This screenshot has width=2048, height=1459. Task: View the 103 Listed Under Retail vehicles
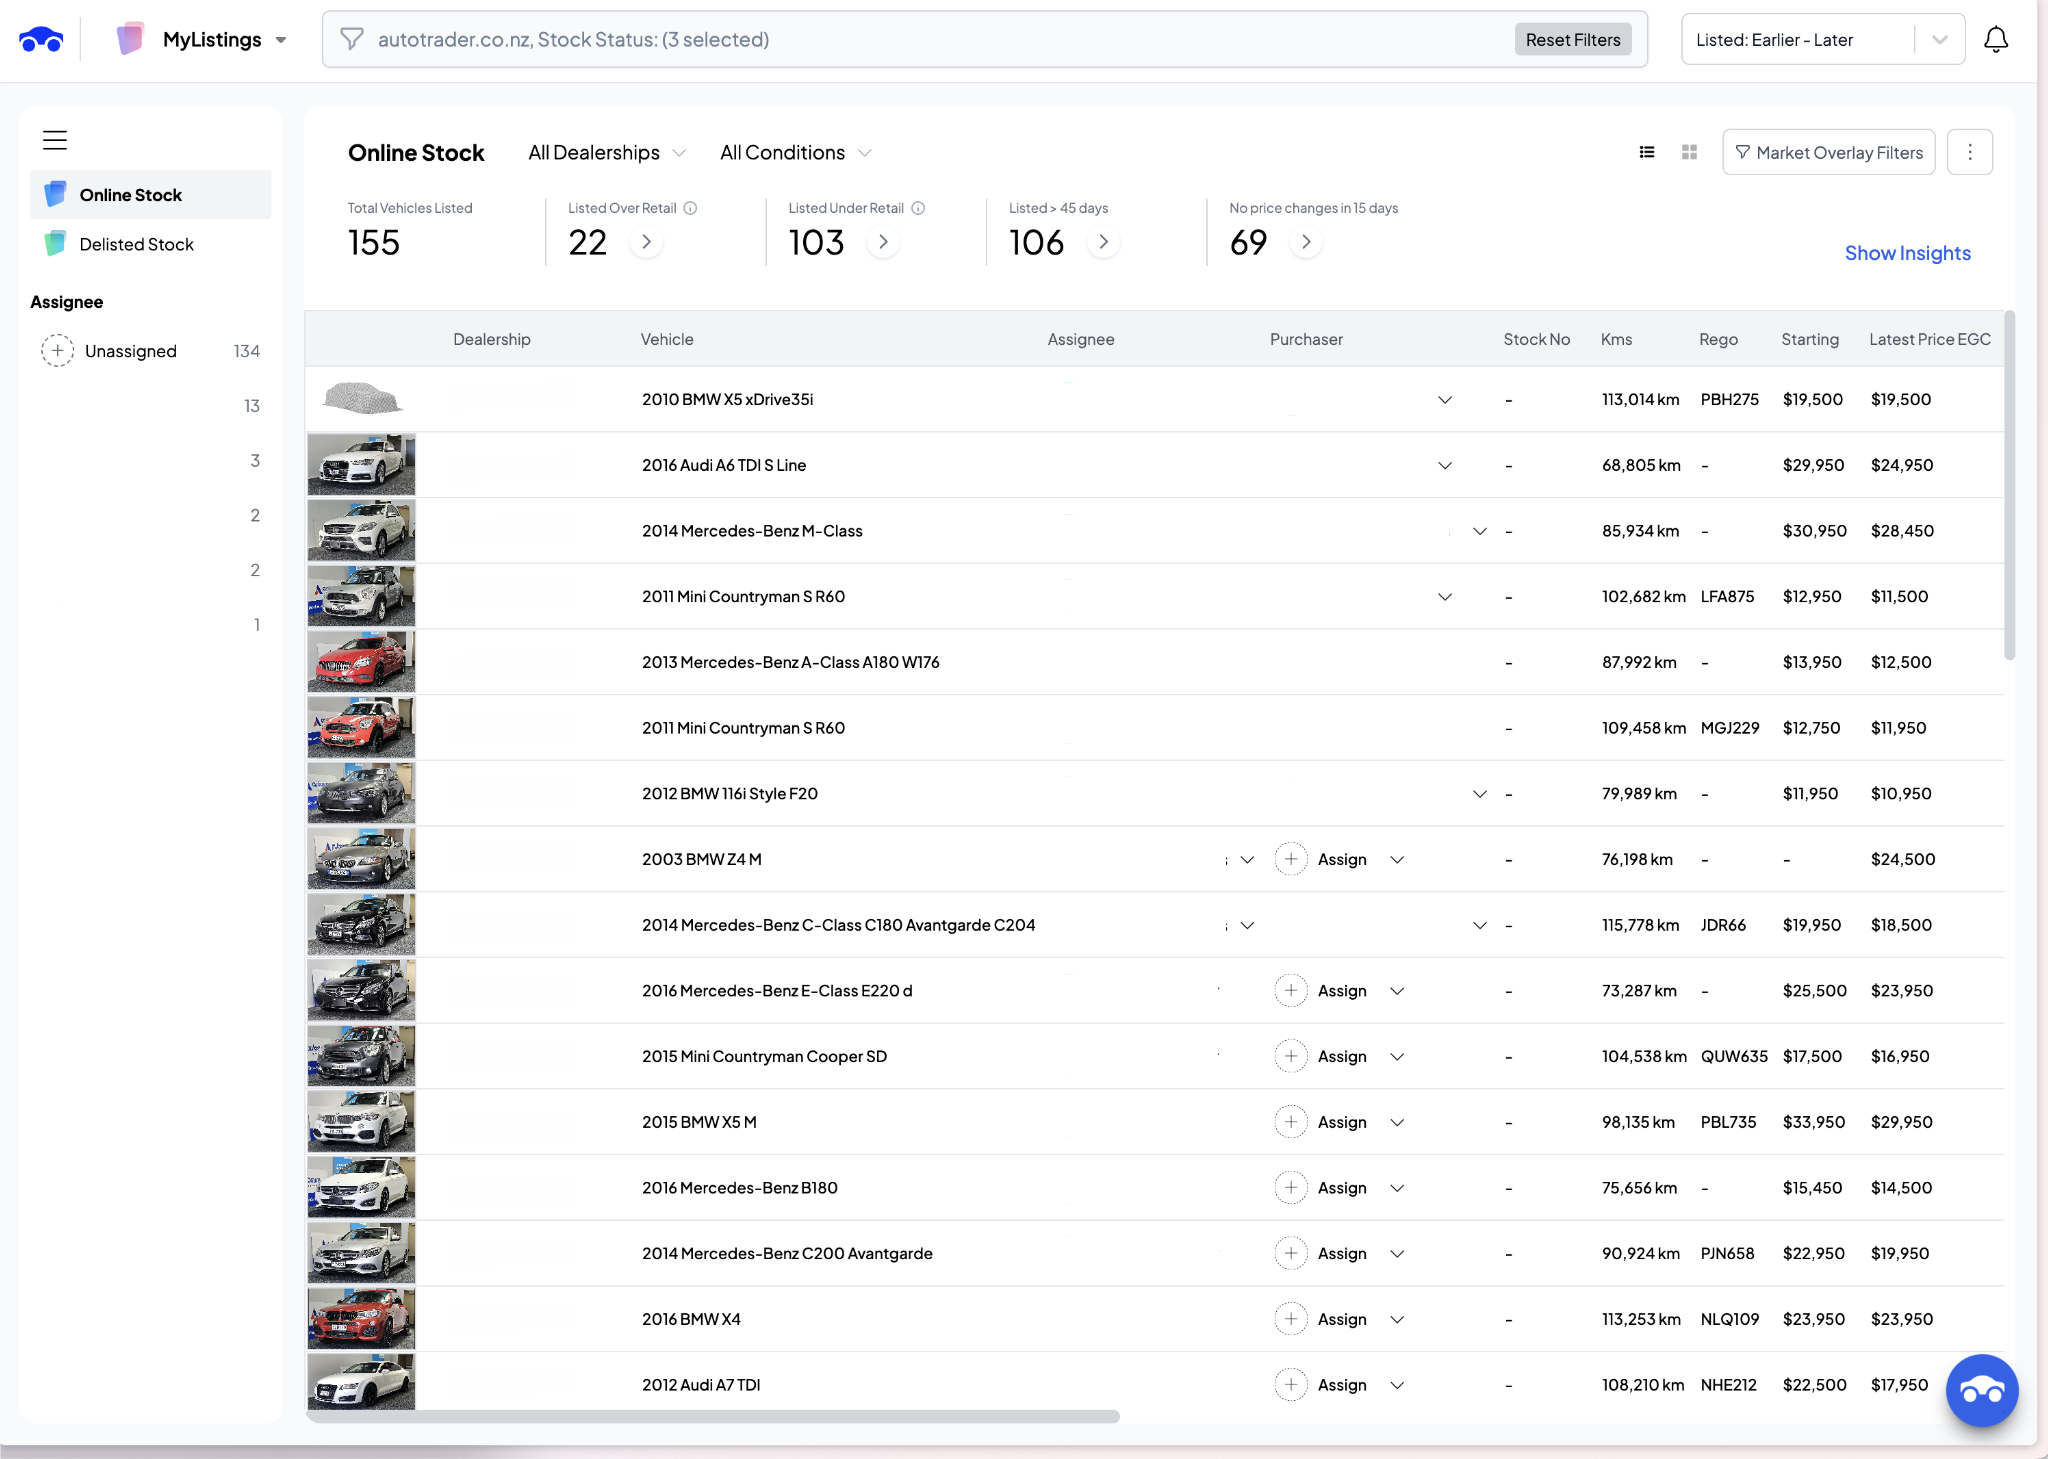point(883,242)
